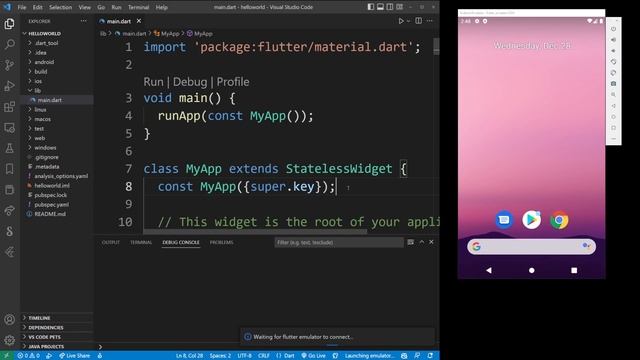Expand the TIMELINE section
This screenshot has width=640, height=360.
click(x=39, y=318)
